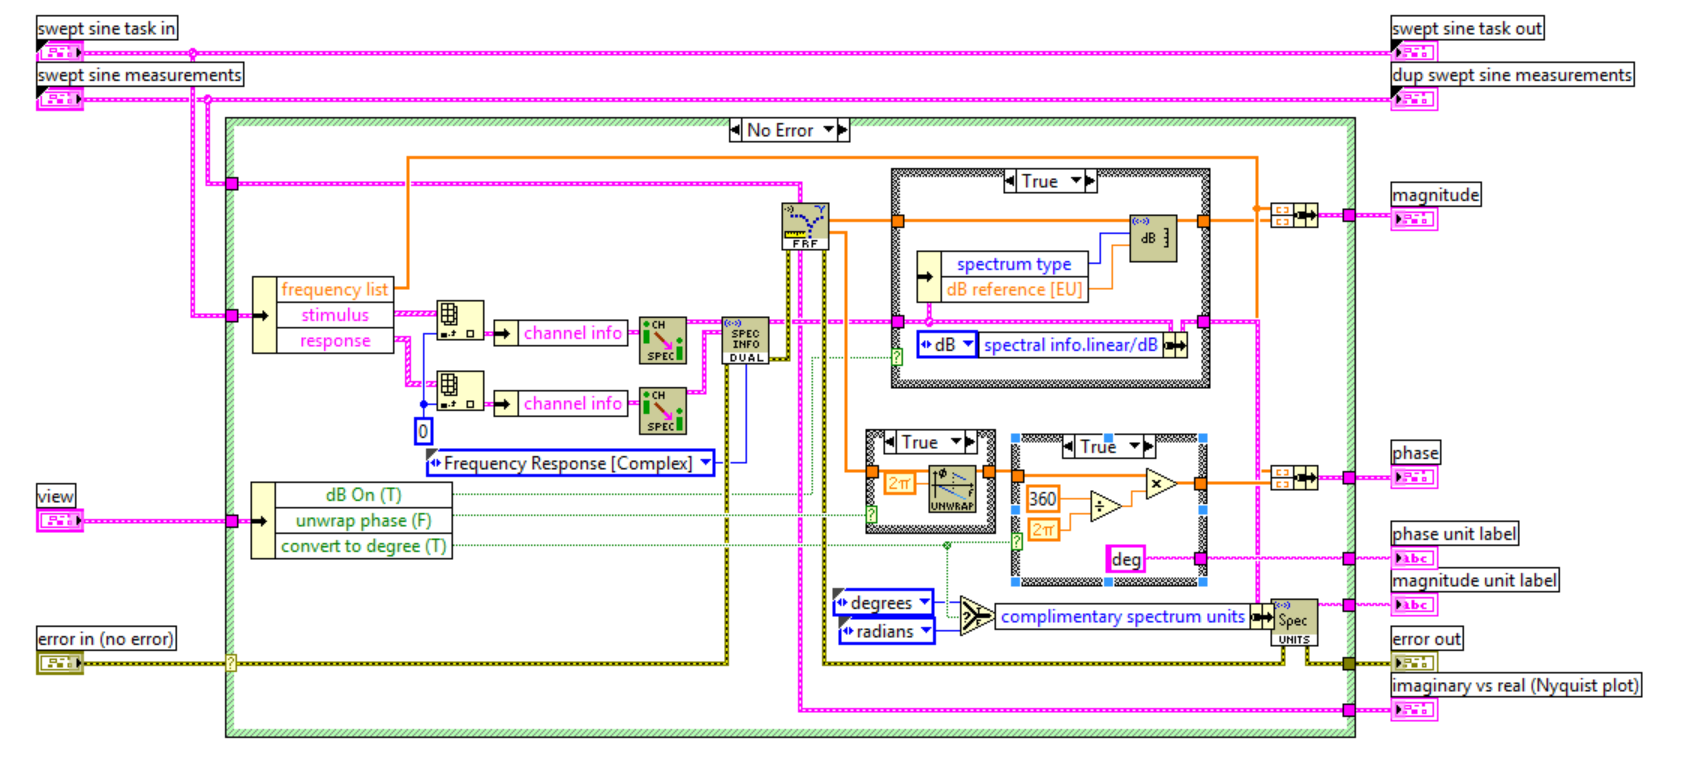Click the swept sine task out terminal
The width and height of the screenshot is (1681, 763).
(1414, 52)
